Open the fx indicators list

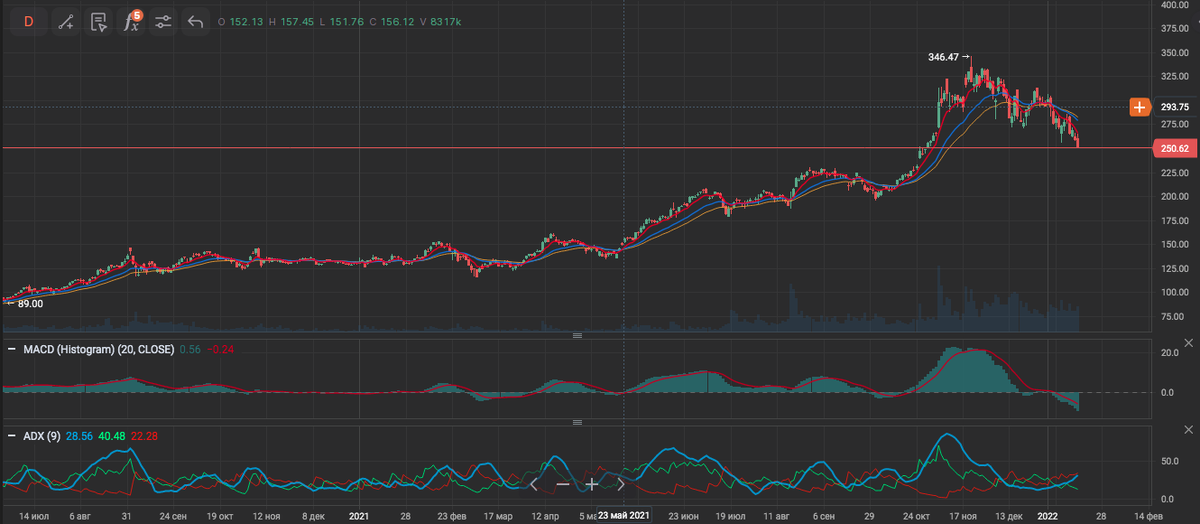pos(131,21)
